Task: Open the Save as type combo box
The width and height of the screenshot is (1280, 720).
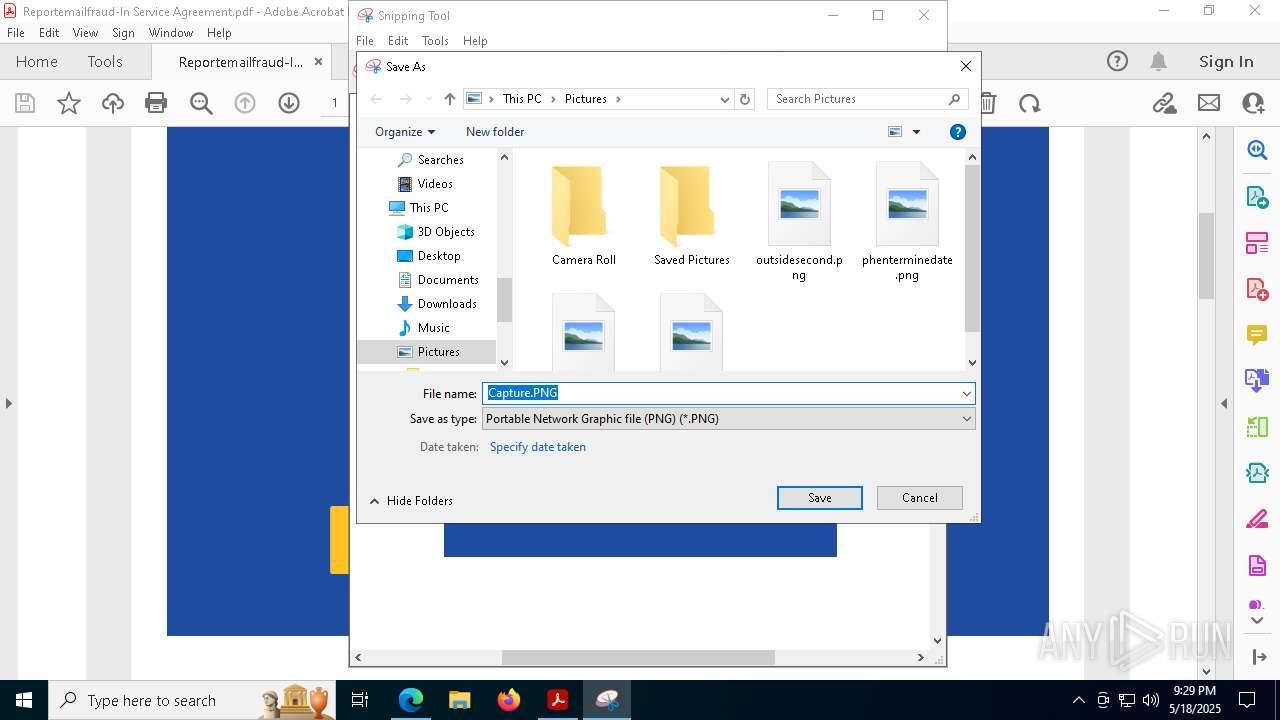Action: click(x=729, y=419)
